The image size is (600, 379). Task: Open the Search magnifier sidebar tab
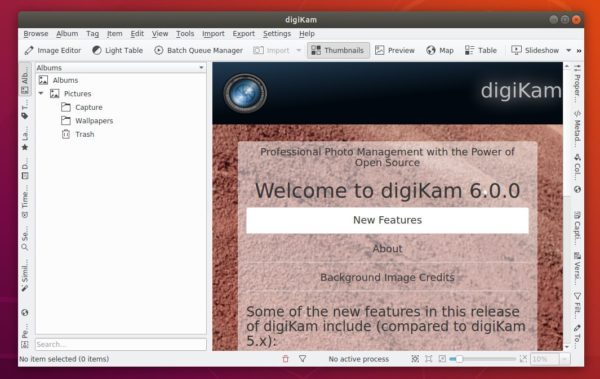click(x=25, y=239)
